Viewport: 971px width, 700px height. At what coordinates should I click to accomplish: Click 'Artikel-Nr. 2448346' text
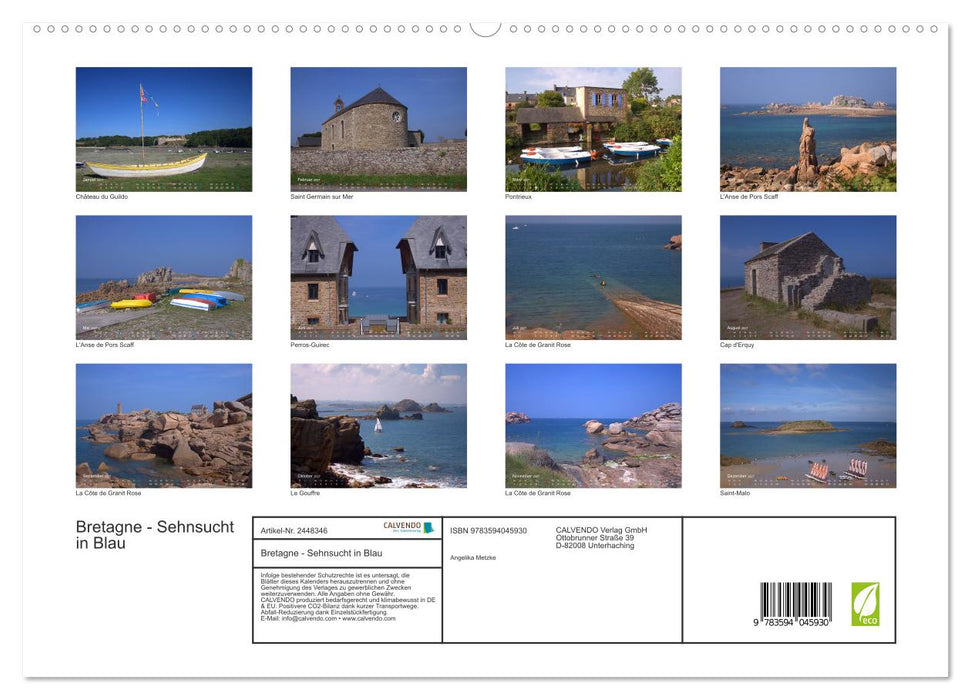point(294,531)
